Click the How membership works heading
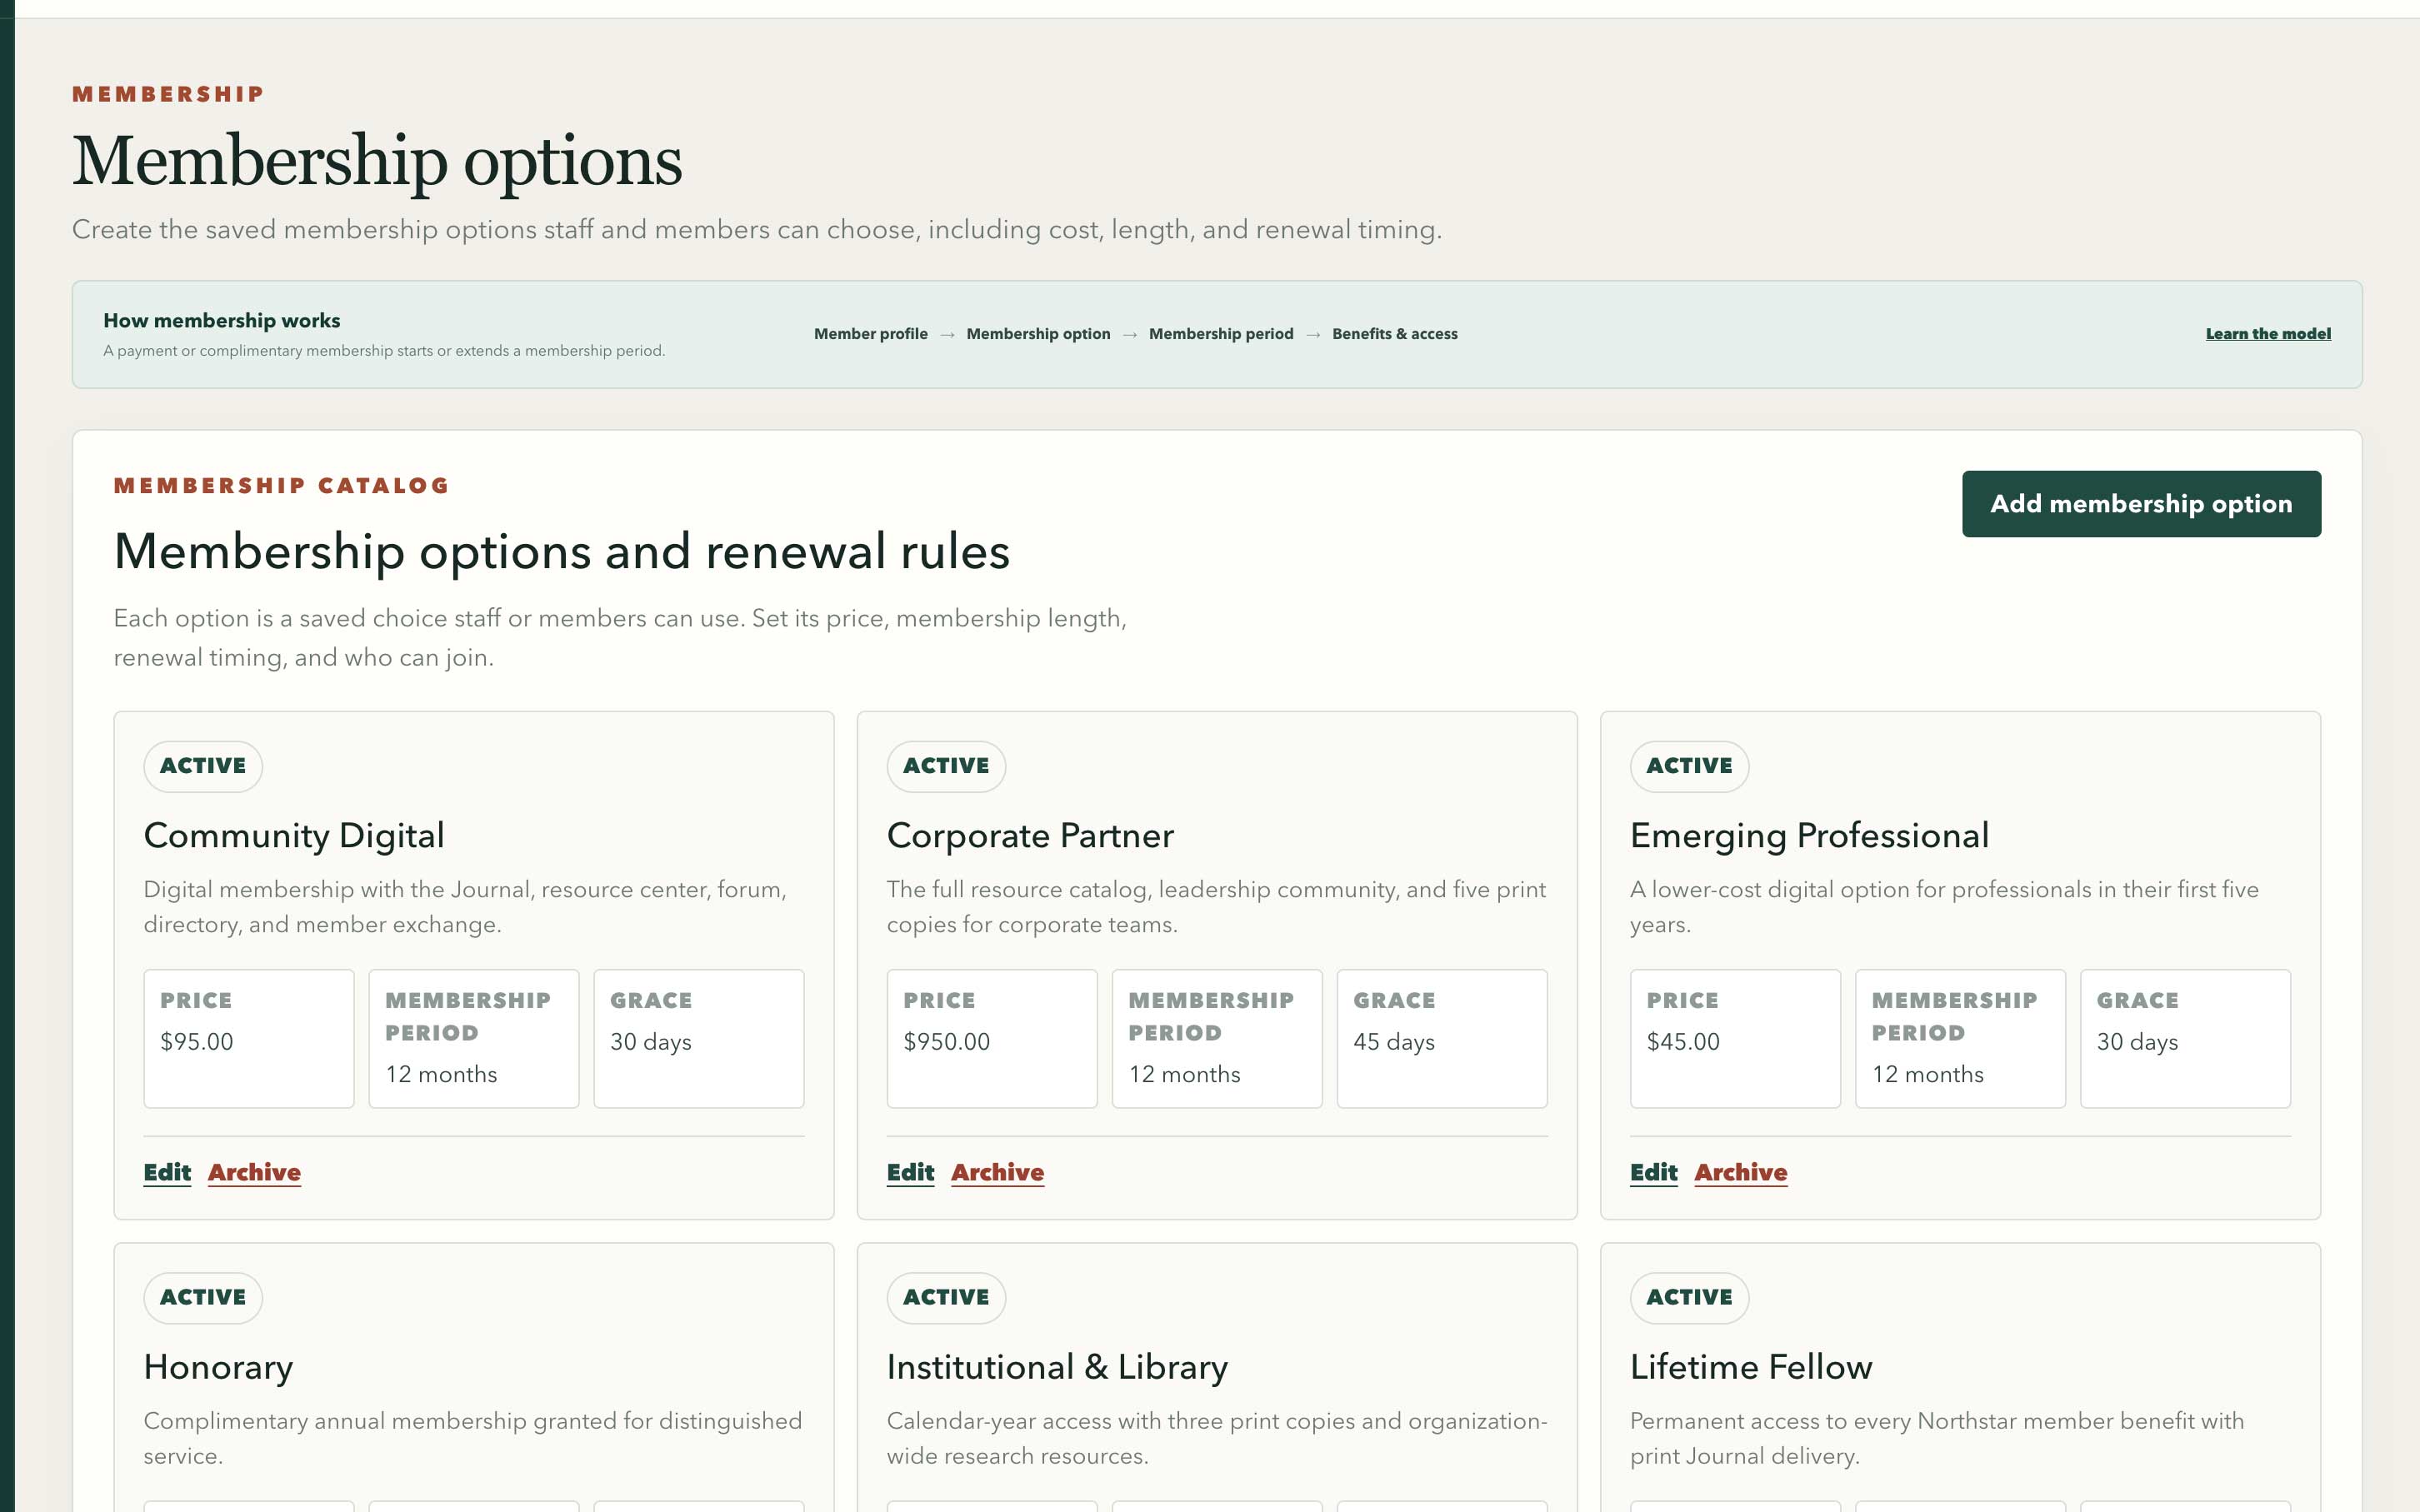The image size is (2420, 1512). pyautogui.click(x=222, y=320)
